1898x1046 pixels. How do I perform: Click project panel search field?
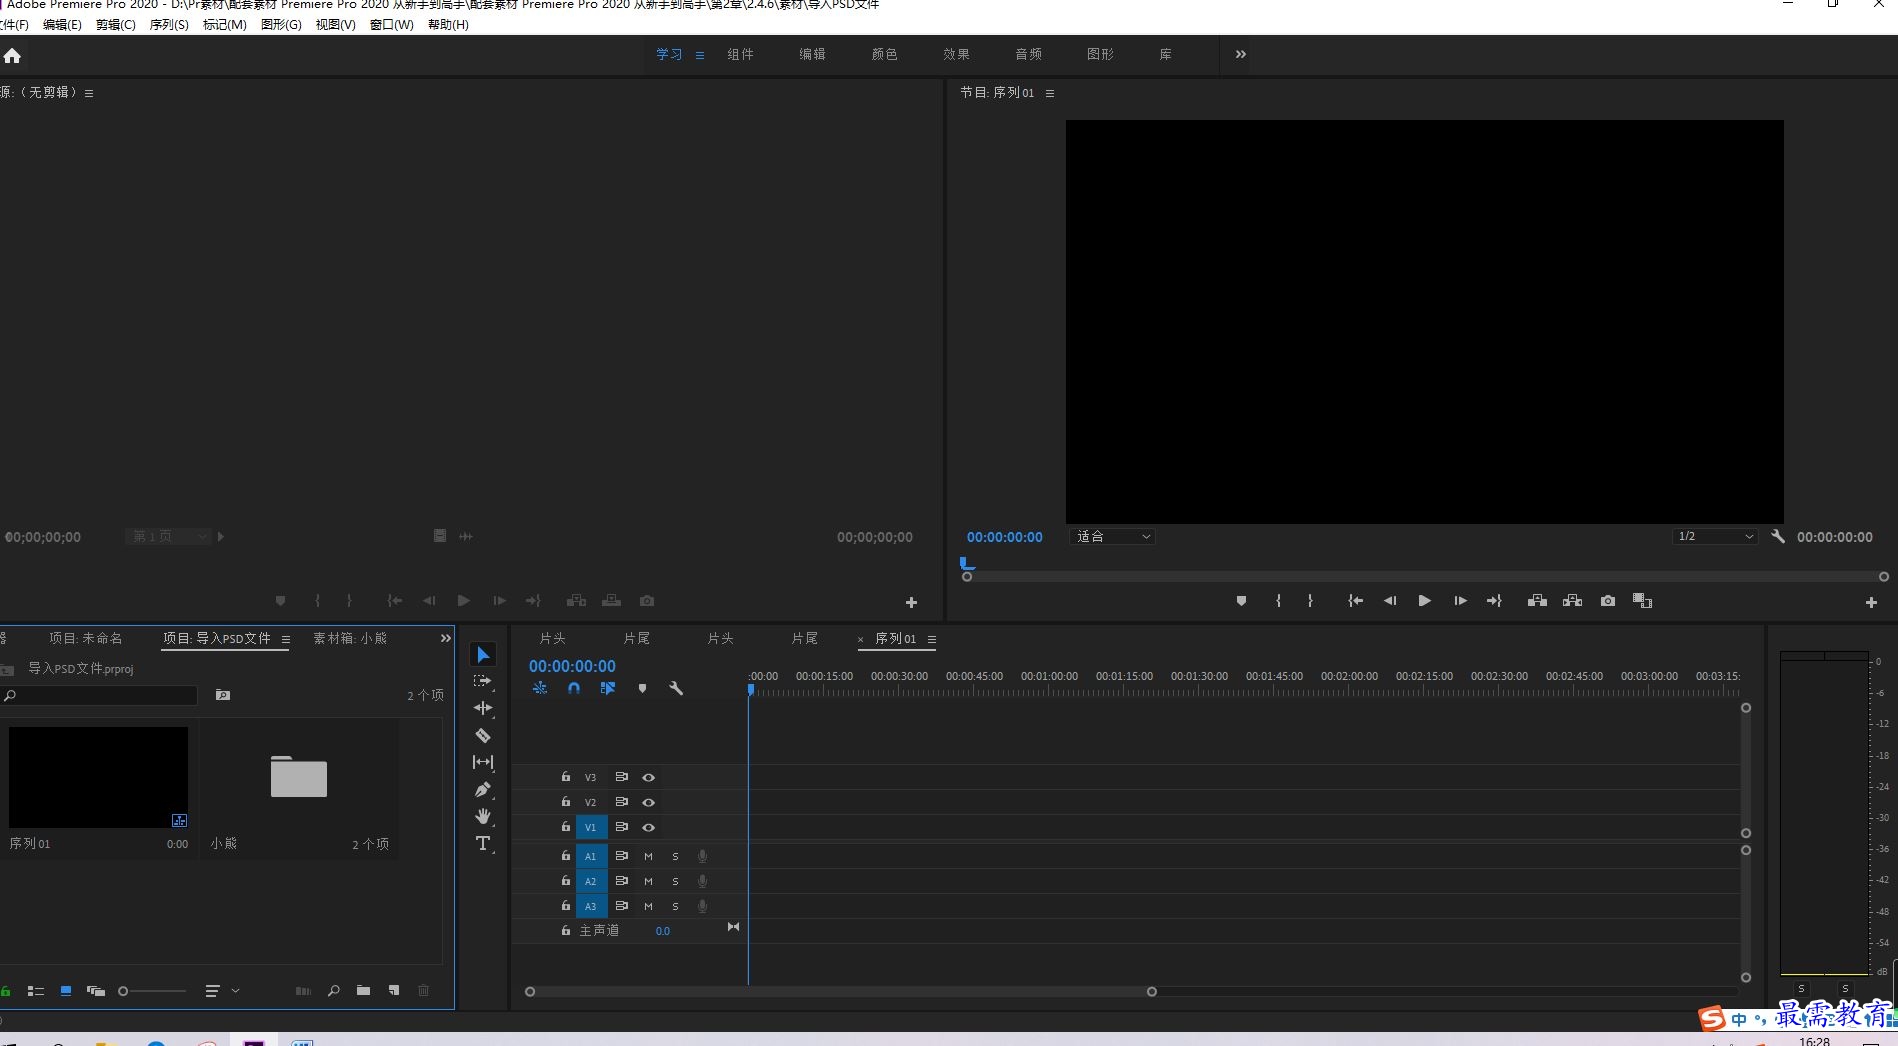point(100,695)
